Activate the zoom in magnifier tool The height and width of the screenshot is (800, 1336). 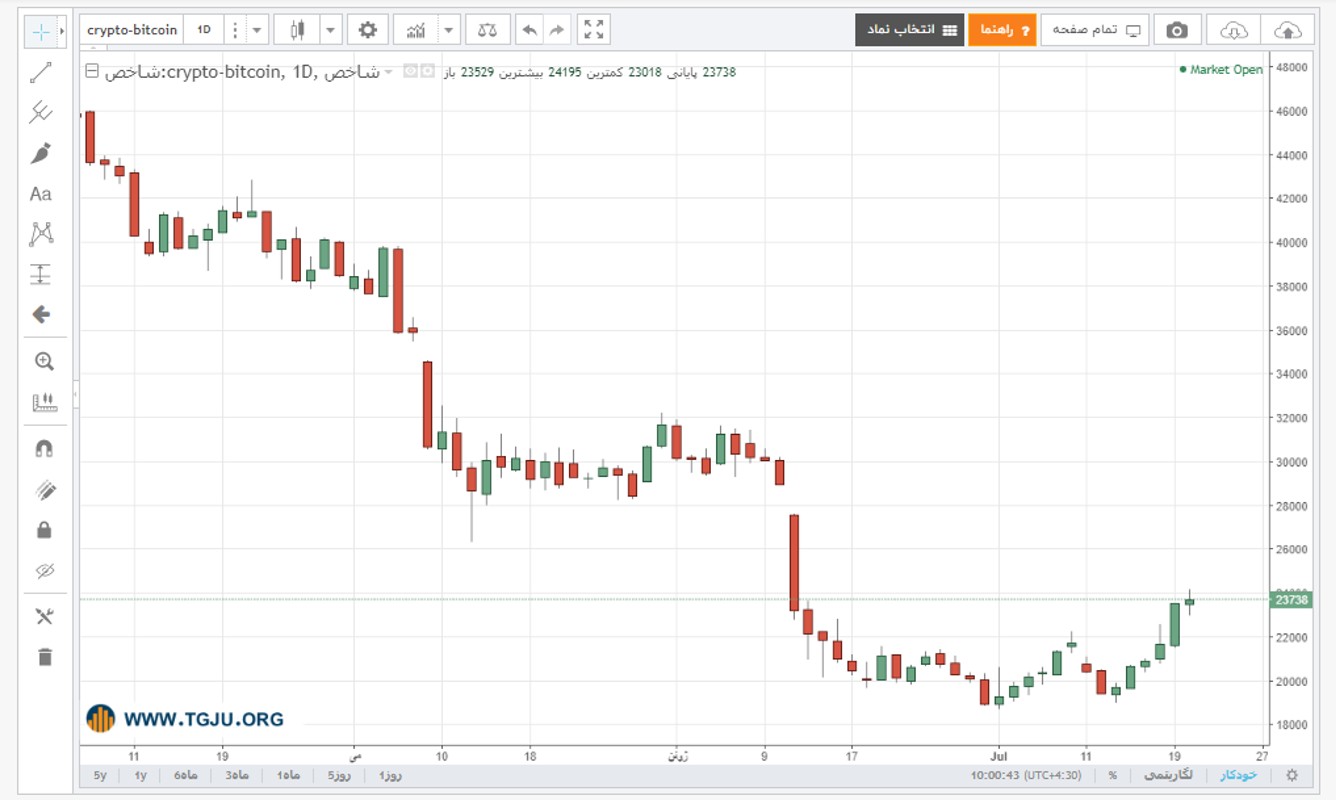point(44,362)
